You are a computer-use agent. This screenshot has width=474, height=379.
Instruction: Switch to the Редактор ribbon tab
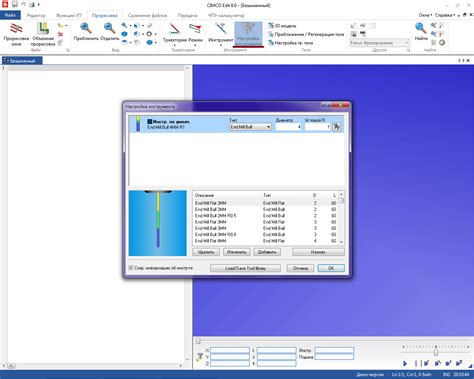[36, 15]
